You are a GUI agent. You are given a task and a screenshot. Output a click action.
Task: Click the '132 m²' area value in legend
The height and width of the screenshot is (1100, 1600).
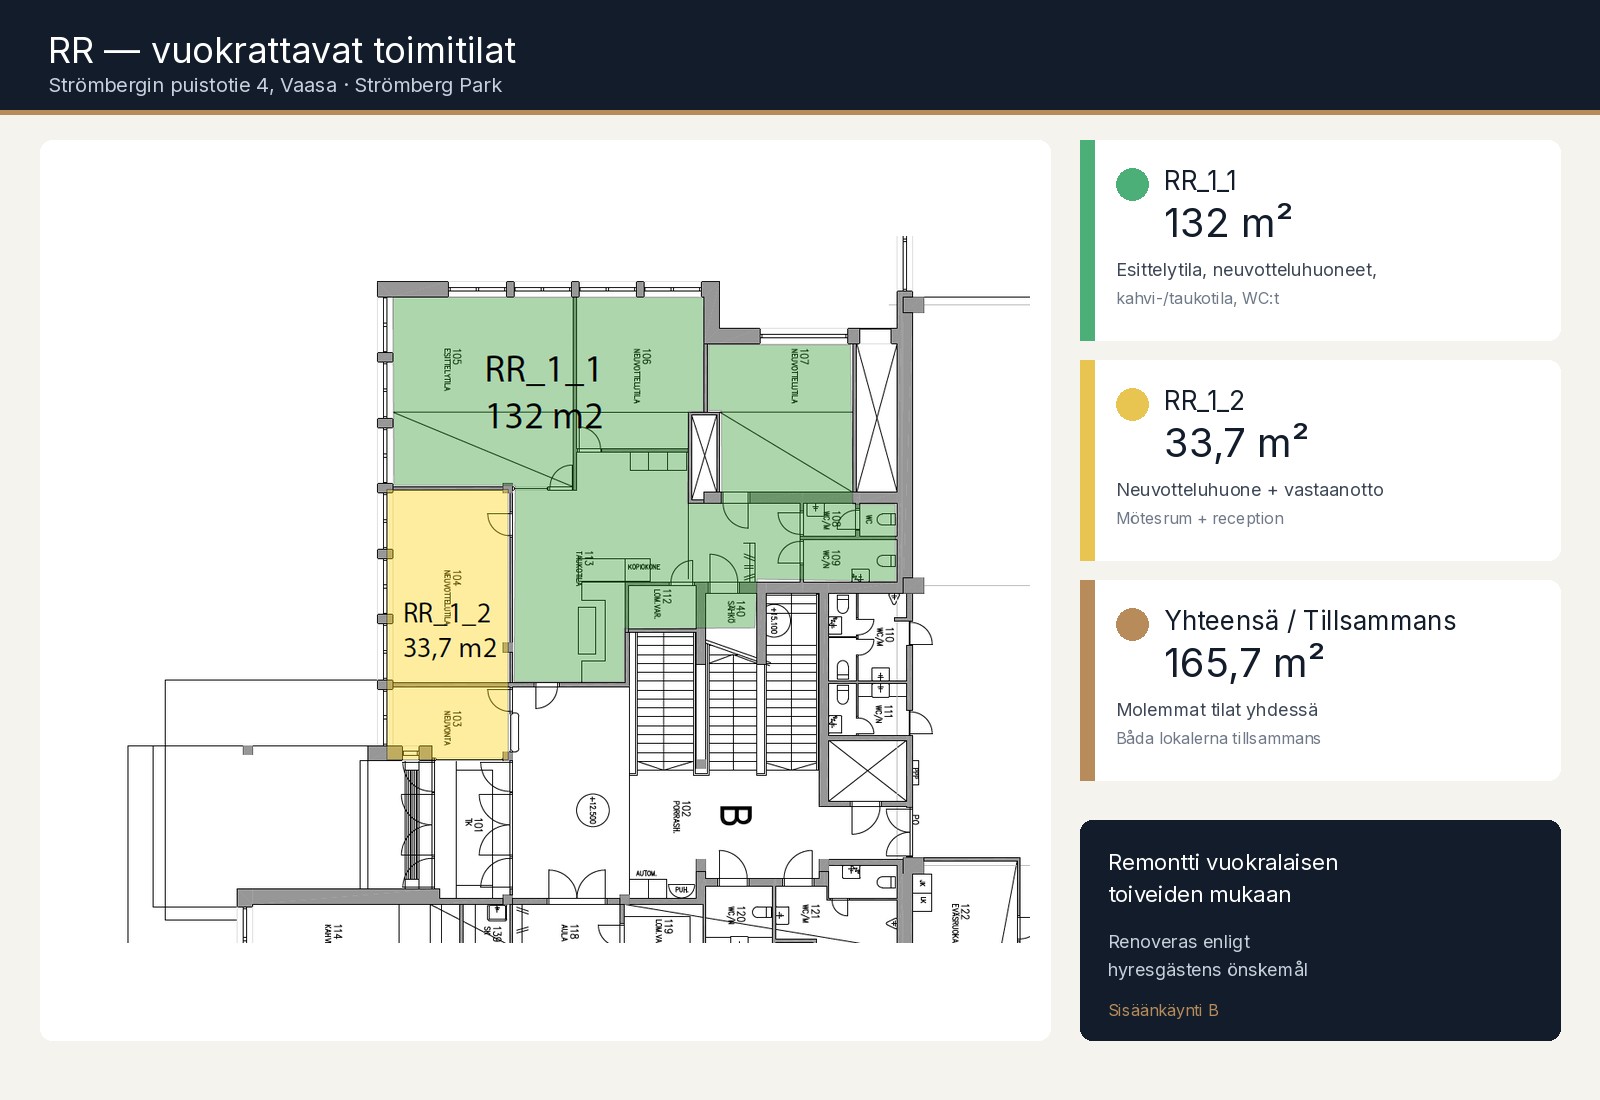(x=1228, y=222)
